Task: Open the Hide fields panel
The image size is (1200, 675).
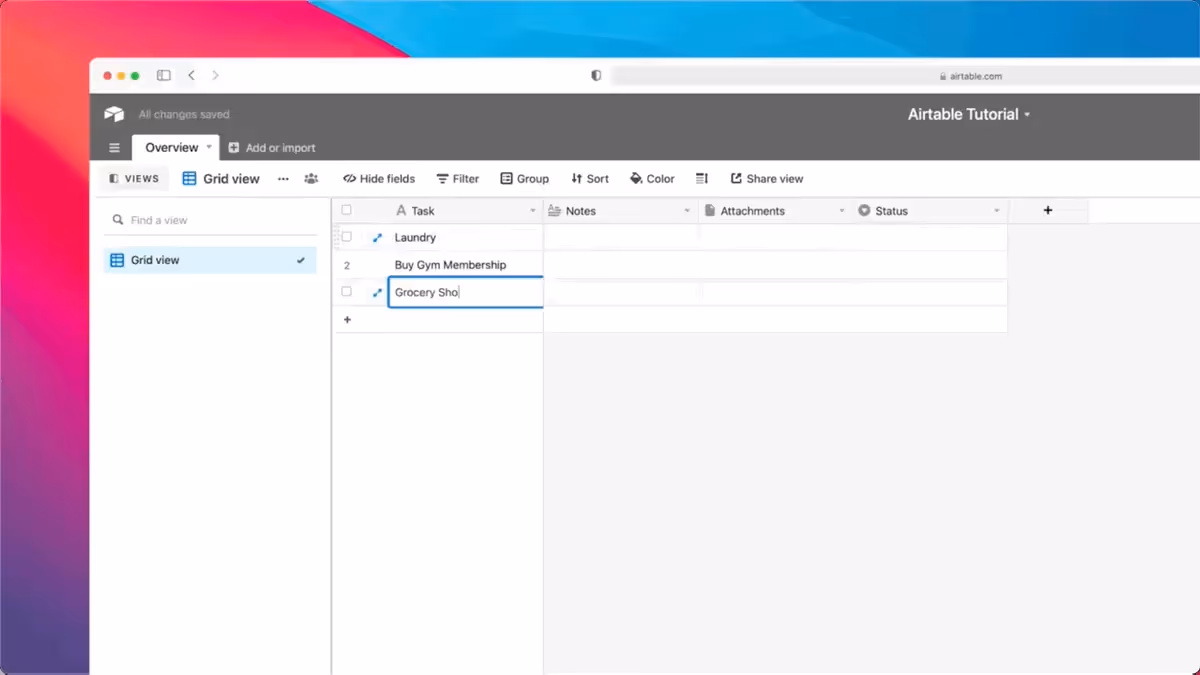Action: [378, 178]
